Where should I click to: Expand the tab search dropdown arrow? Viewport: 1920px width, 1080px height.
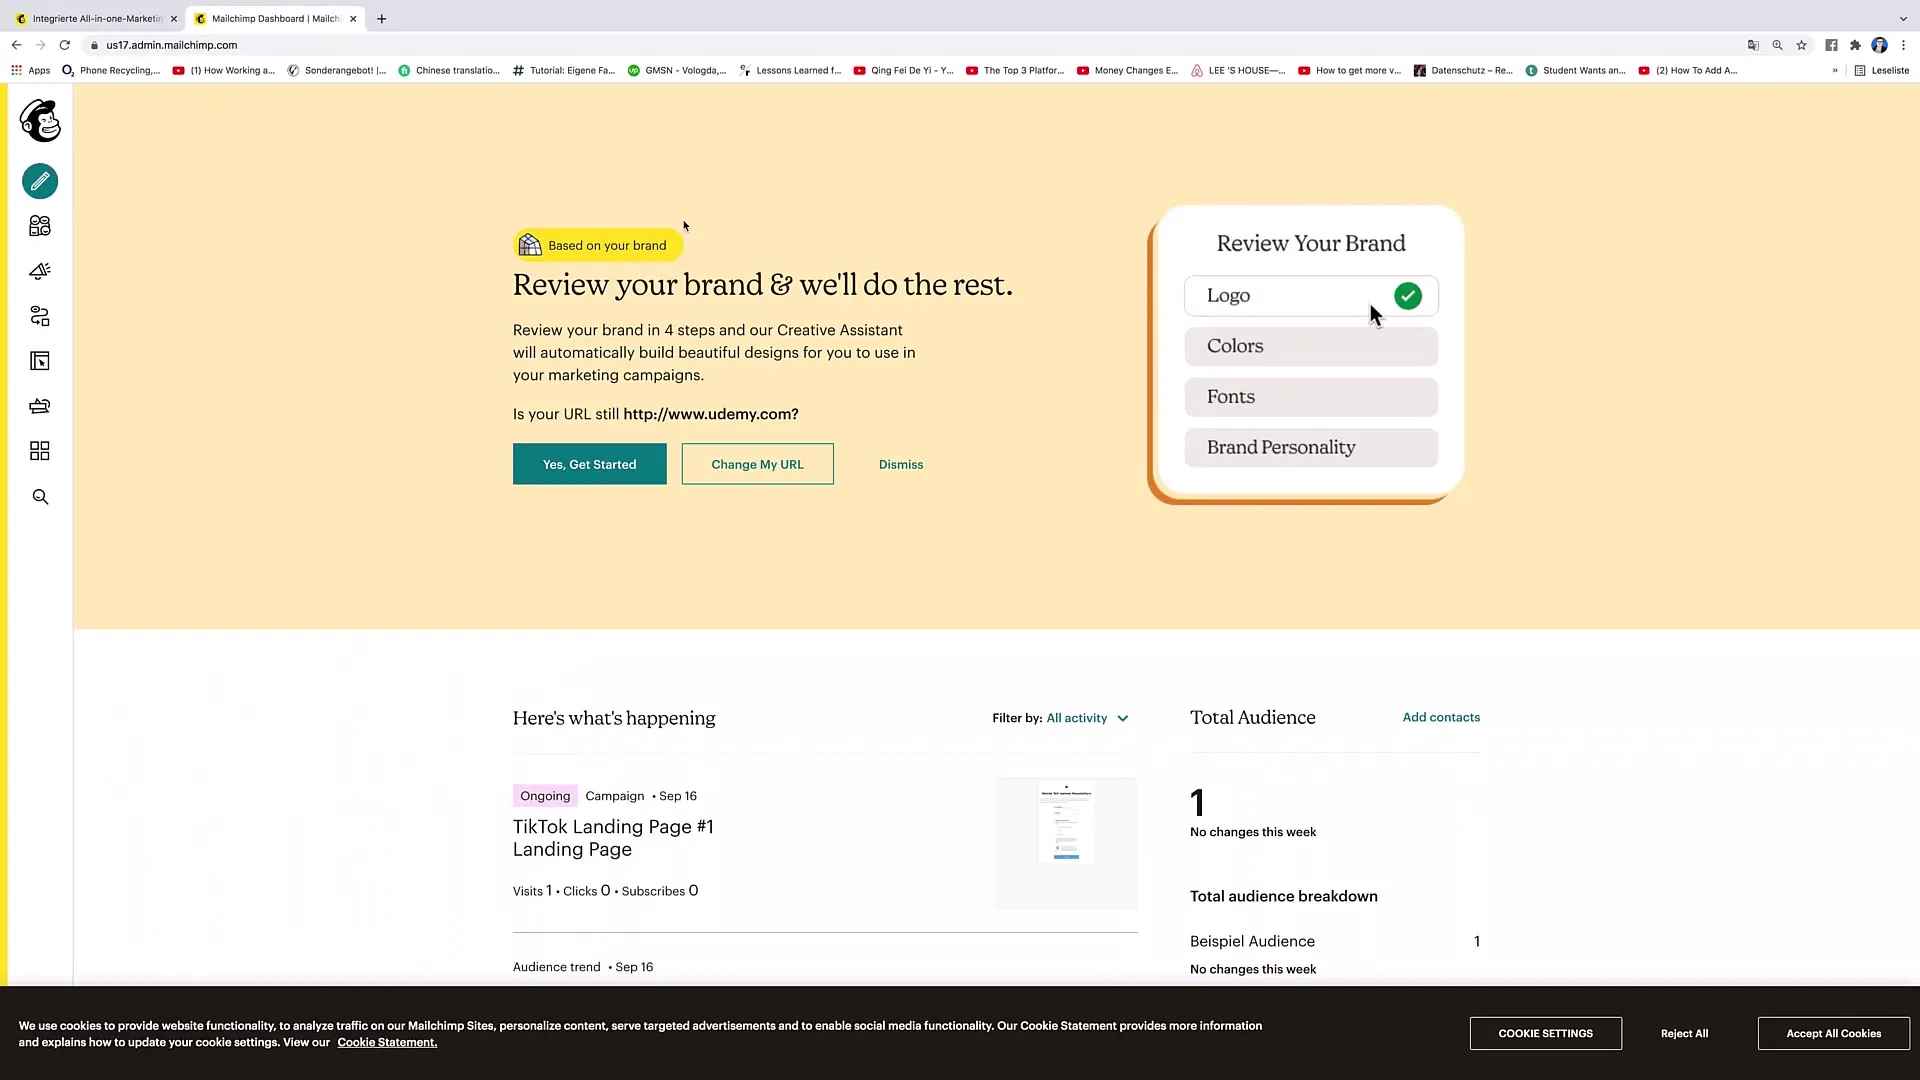tap(1903, 19)
